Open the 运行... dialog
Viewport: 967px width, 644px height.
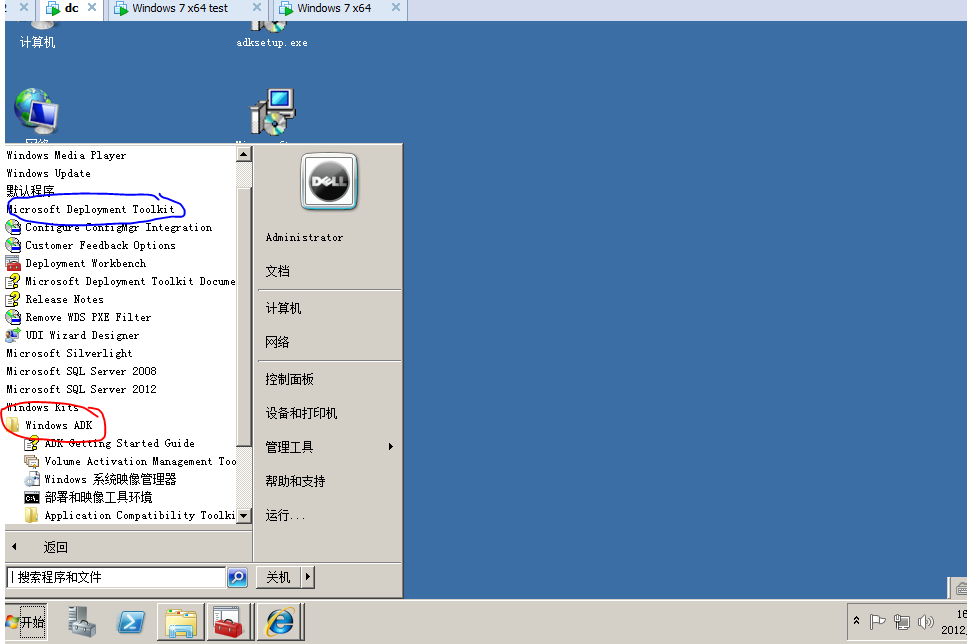285,515
